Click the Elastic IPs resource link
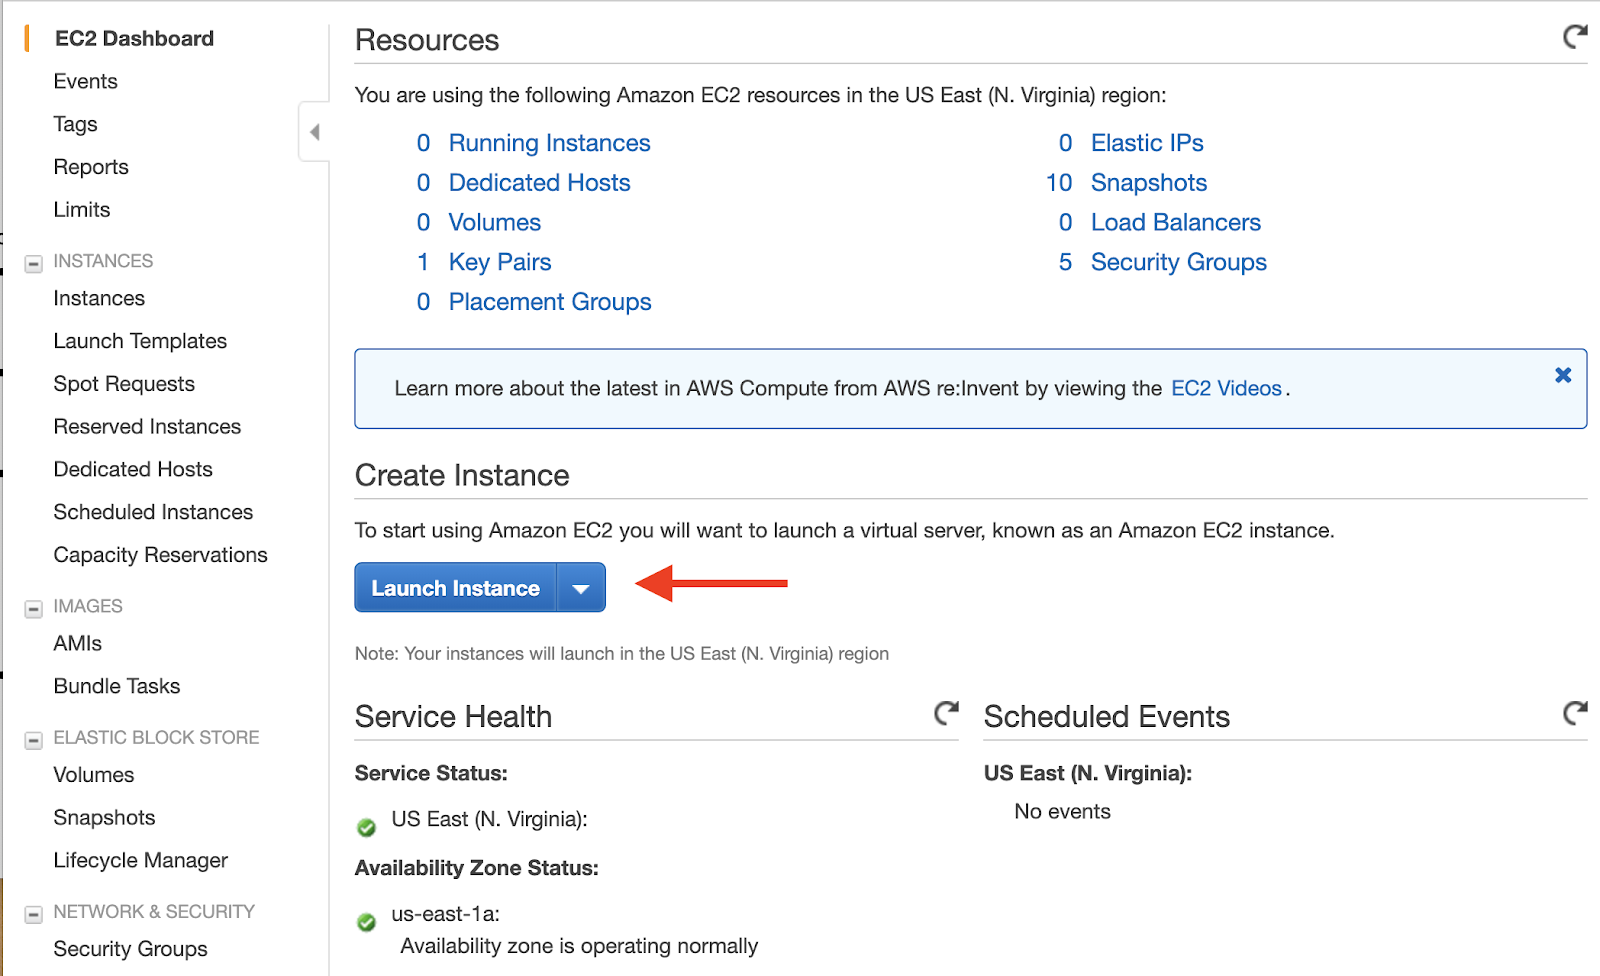The image size is (1600, 976). 1147,143
